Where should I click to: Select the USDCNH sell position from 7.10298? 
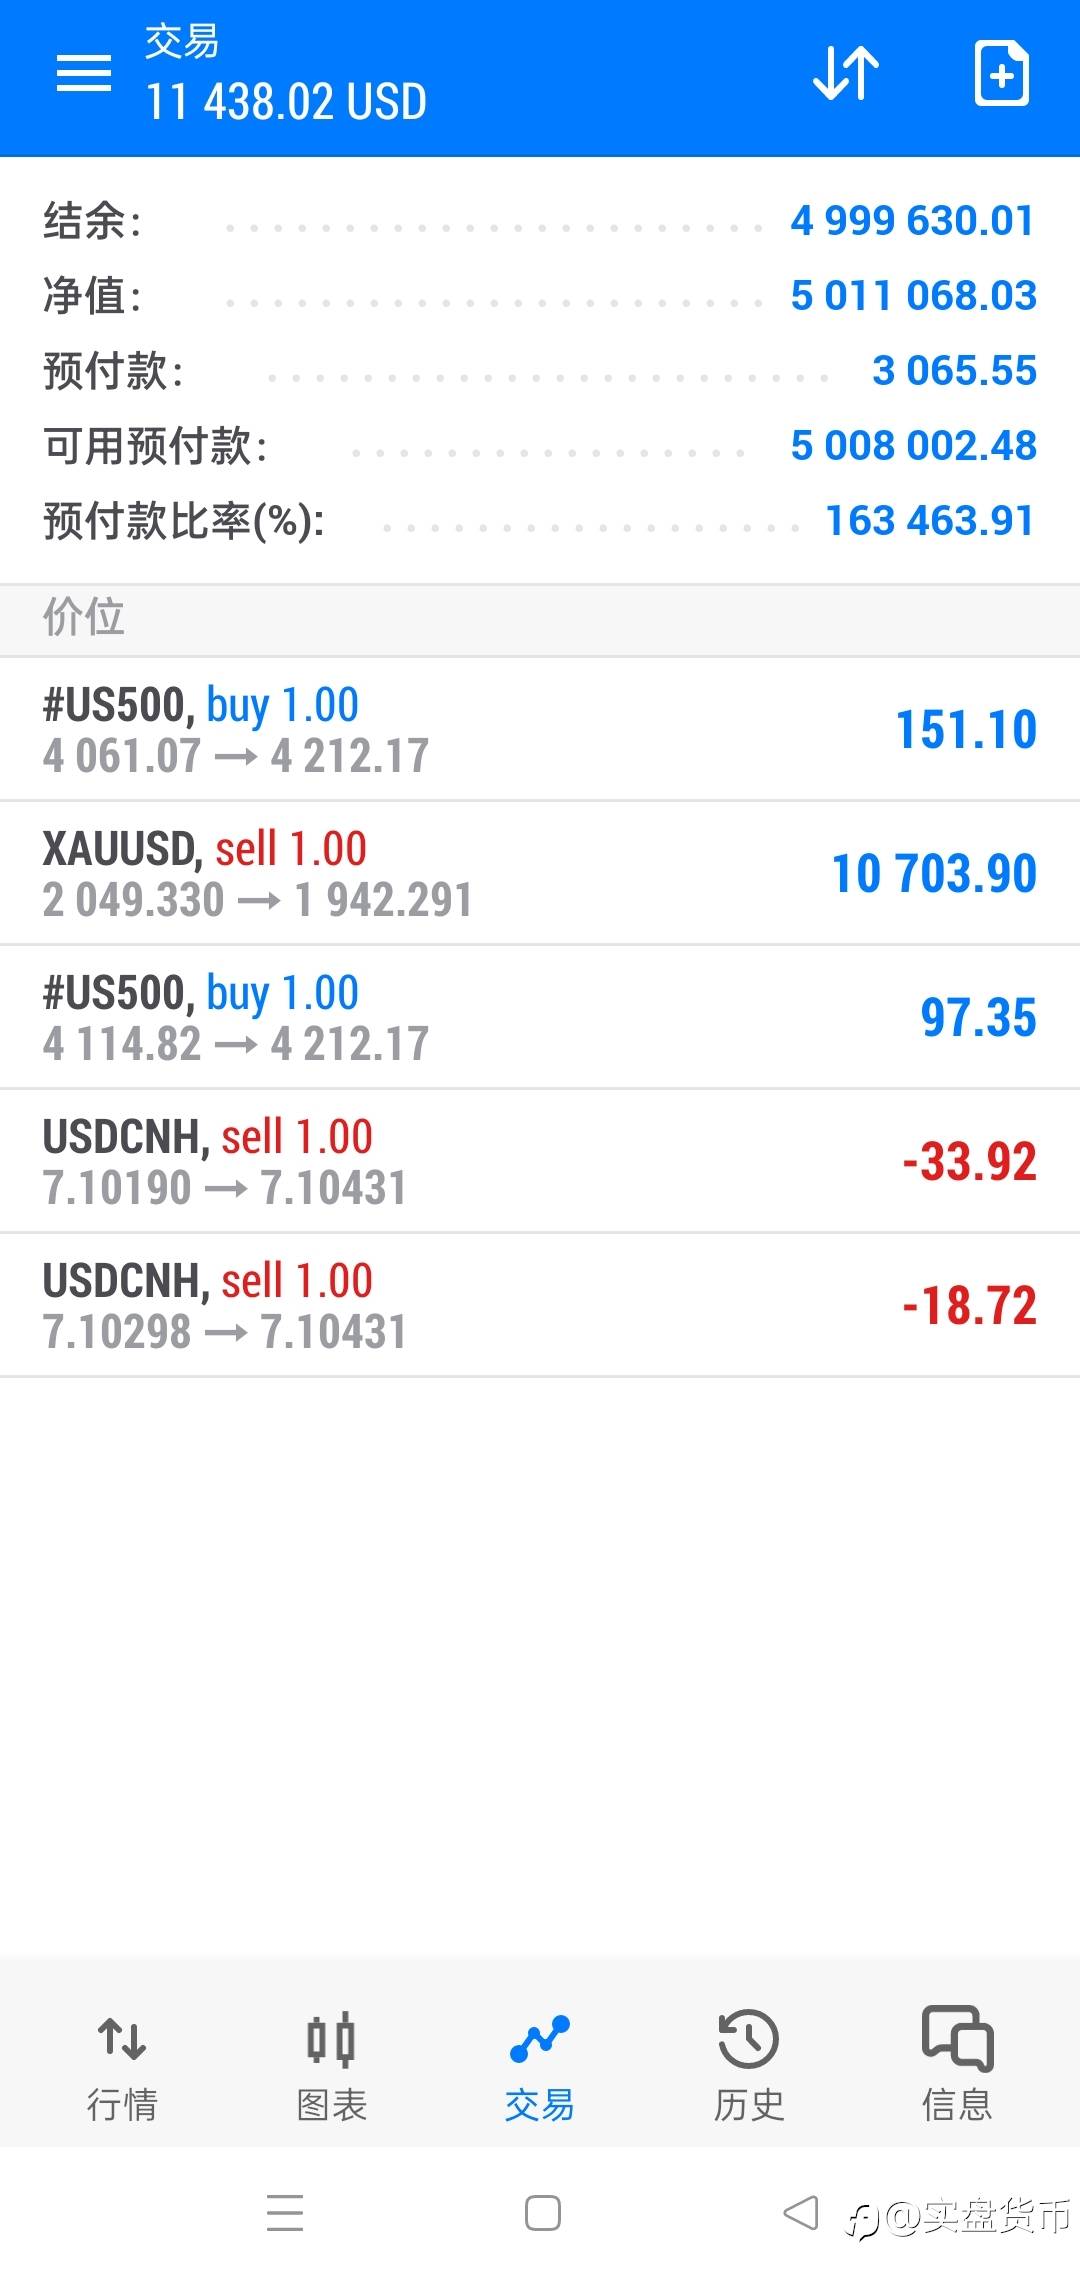coord(540,1305)
